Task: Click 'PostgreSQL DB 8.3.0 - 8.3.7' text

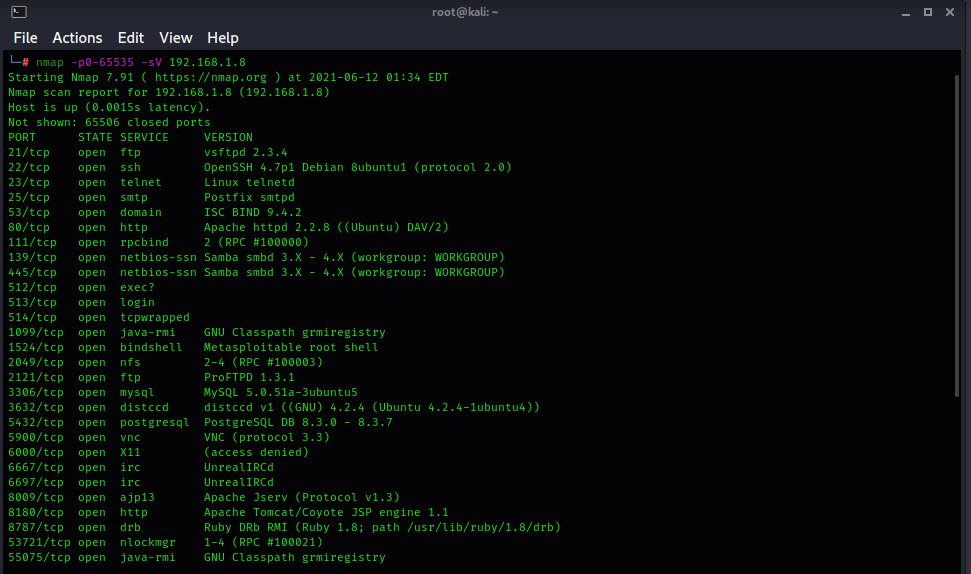Action: 298,422
